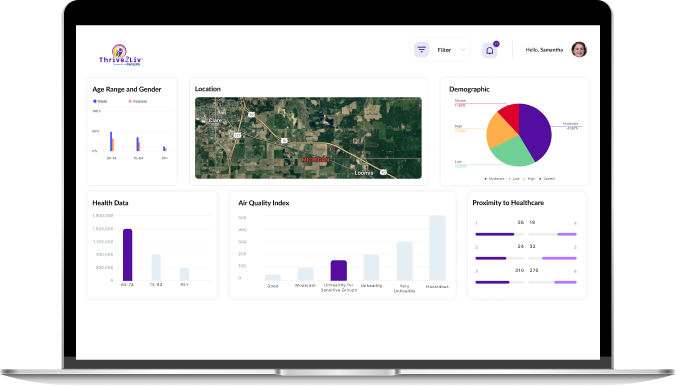Image resolution: width=676 pixels, height=386 pixels.
Task: Open the notifications bell icon
Action: (x=490, y=50)
